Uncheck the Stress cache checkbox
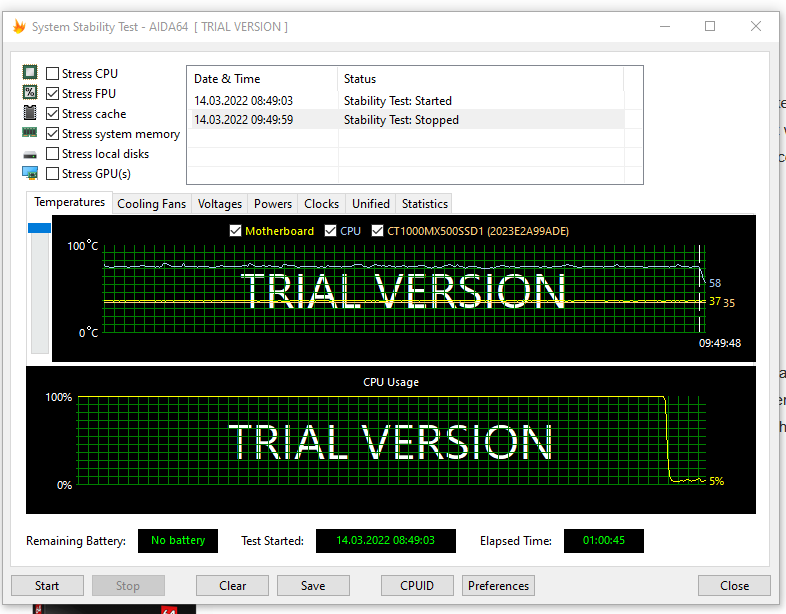 tap(52, 114)
